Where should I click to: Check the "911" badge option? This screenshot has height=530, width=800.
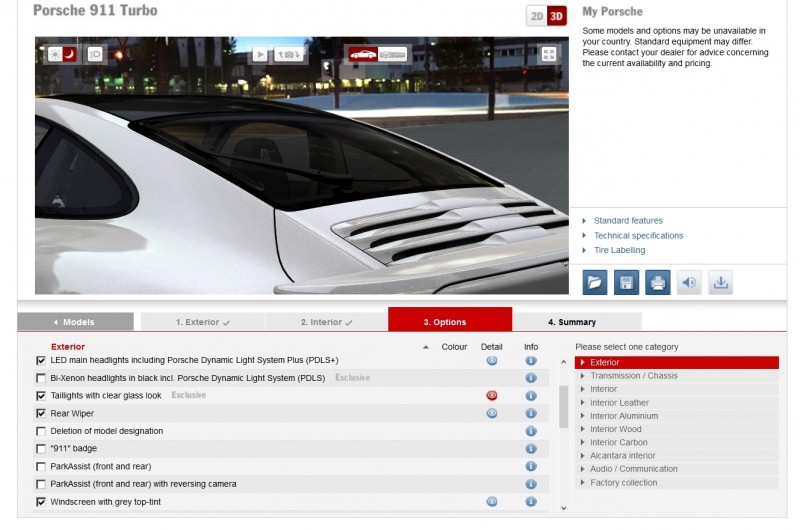[x=41, y=448]
